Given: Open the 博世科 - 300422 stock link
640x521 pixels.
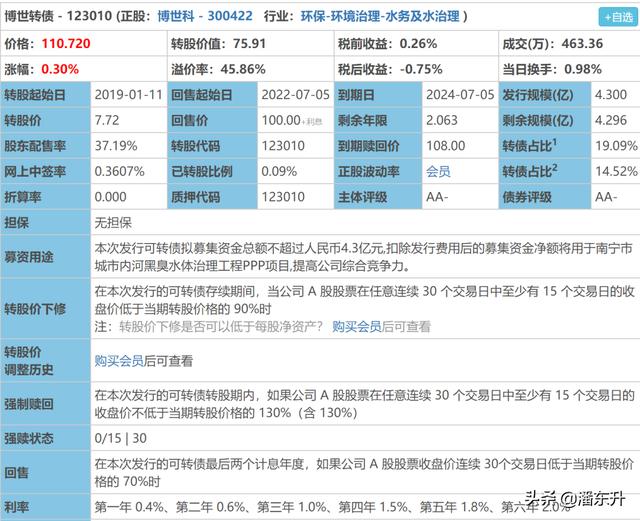Looking at the screenshot, I should click(x=205, y=16).
